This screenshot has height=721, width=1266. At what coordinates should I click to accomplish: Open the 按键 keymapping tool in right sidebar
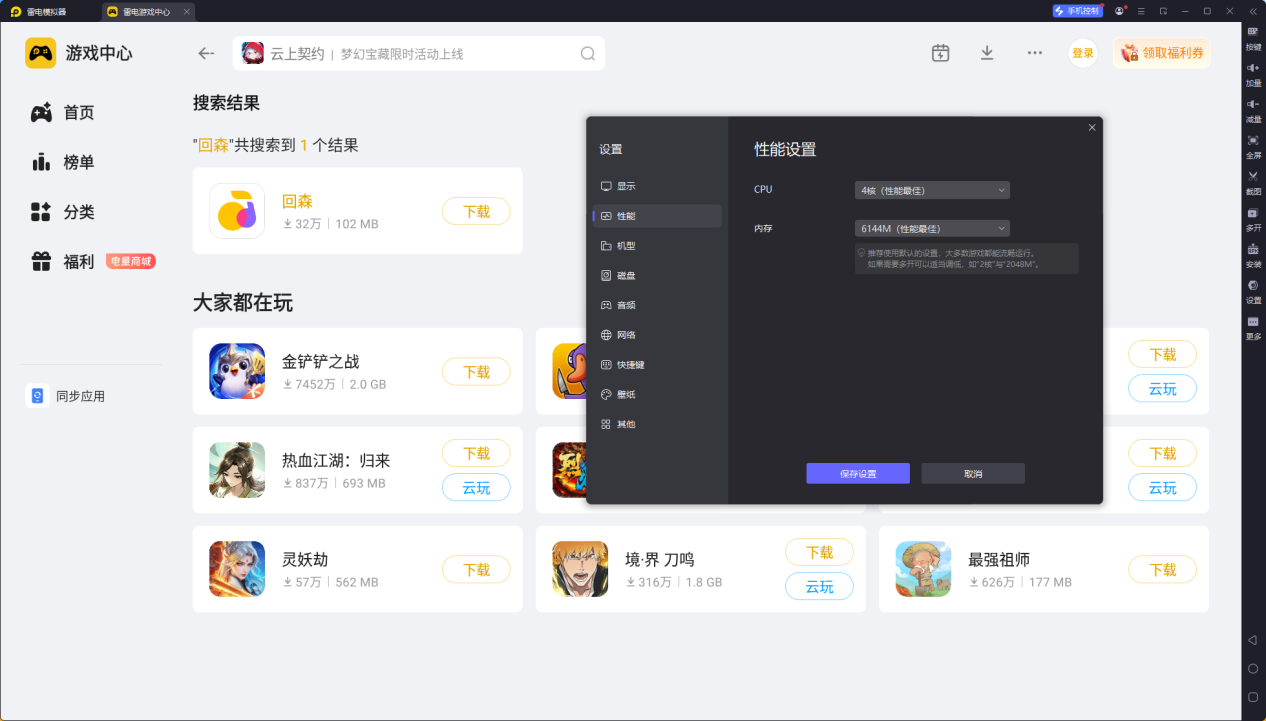coord(1253,37)
